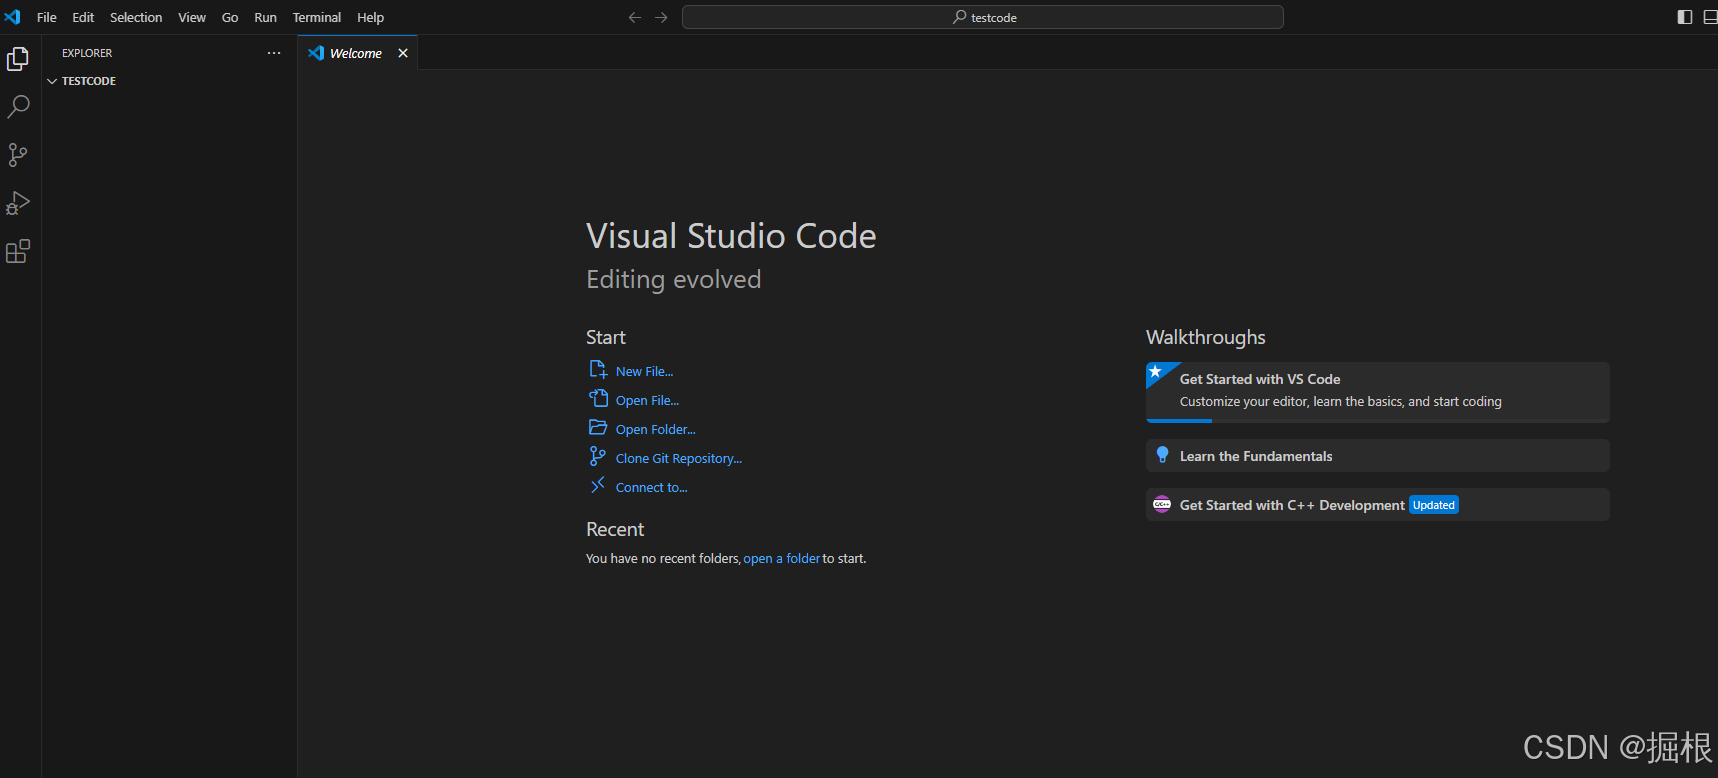Click the Clone Git Repository... link
This screenshot has width=1718, height=778.
[679, 458]
